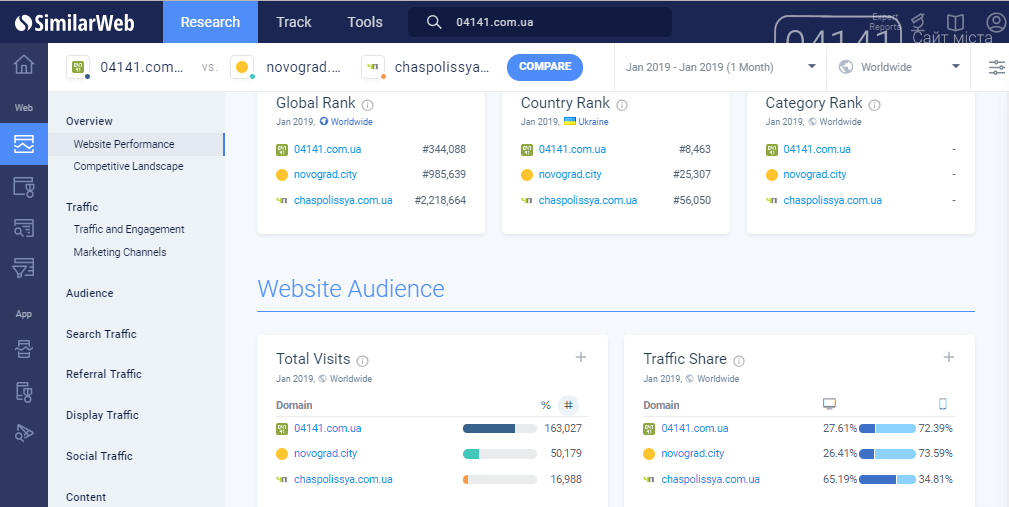Open the App analysis sidebar icon below App
The width and height of the screenshot is (1009, 507).
pyautogui.click(x=24, y=349)
